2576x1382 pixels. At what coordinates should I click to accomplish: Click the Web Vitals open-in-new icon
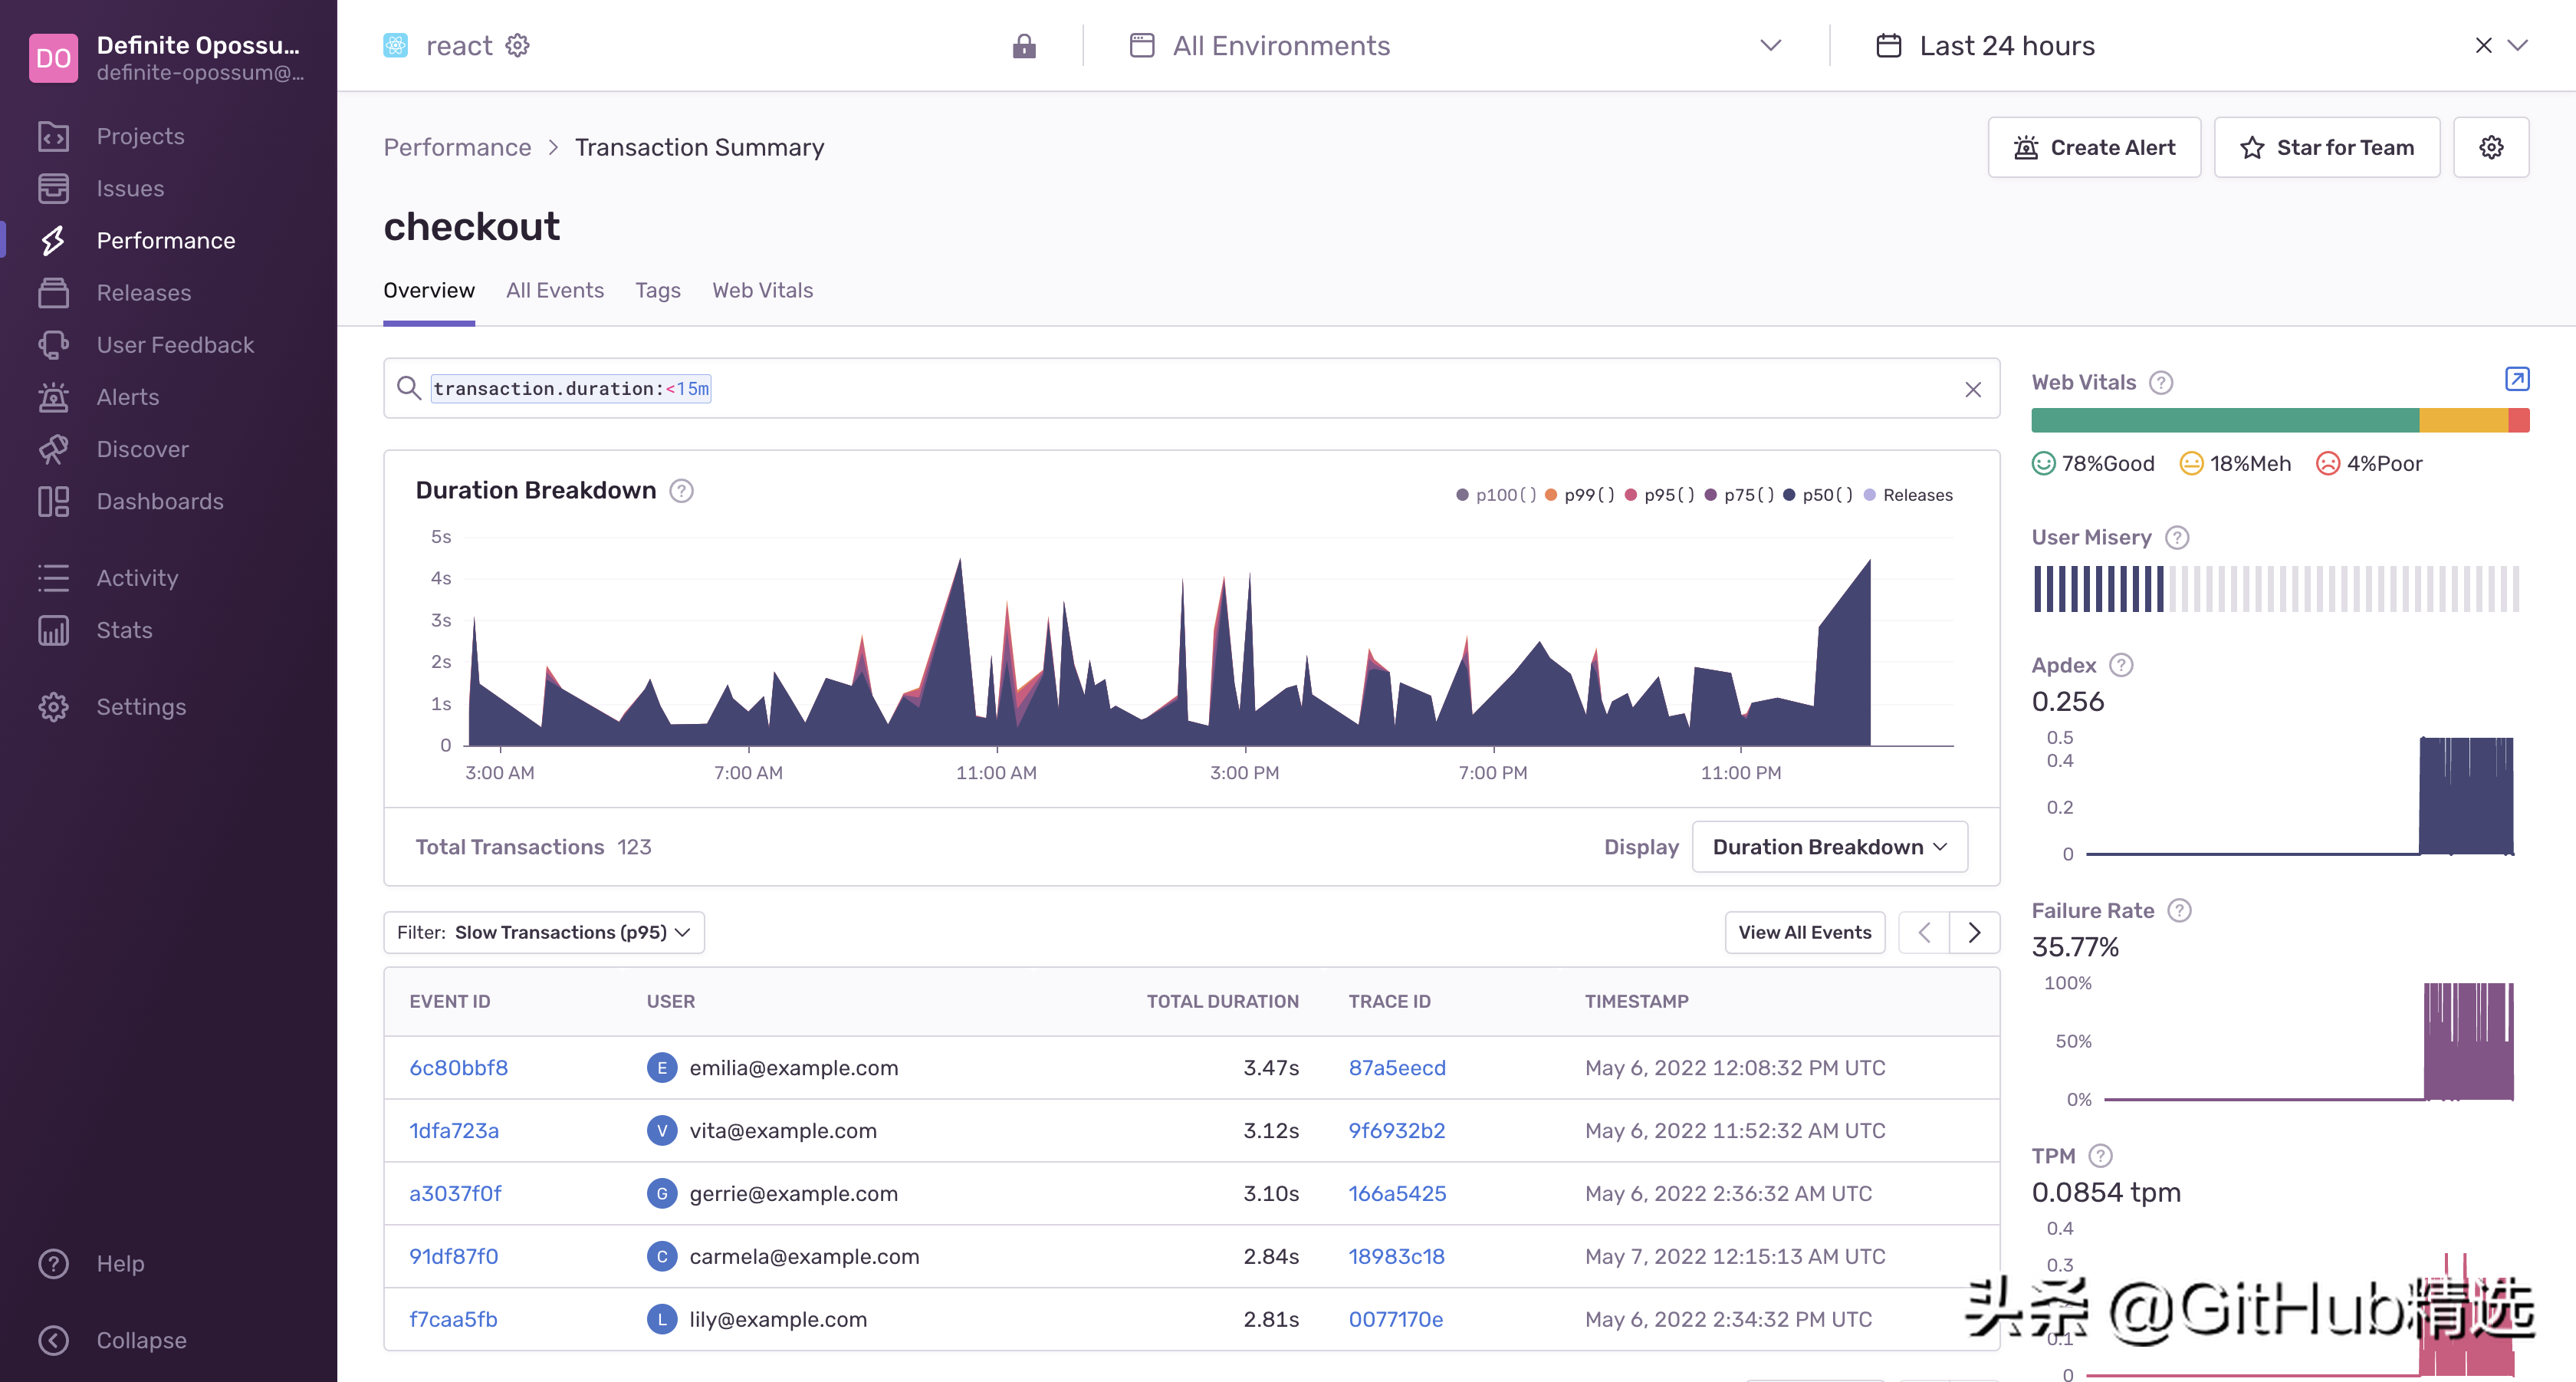click(x=2516, y=379)
